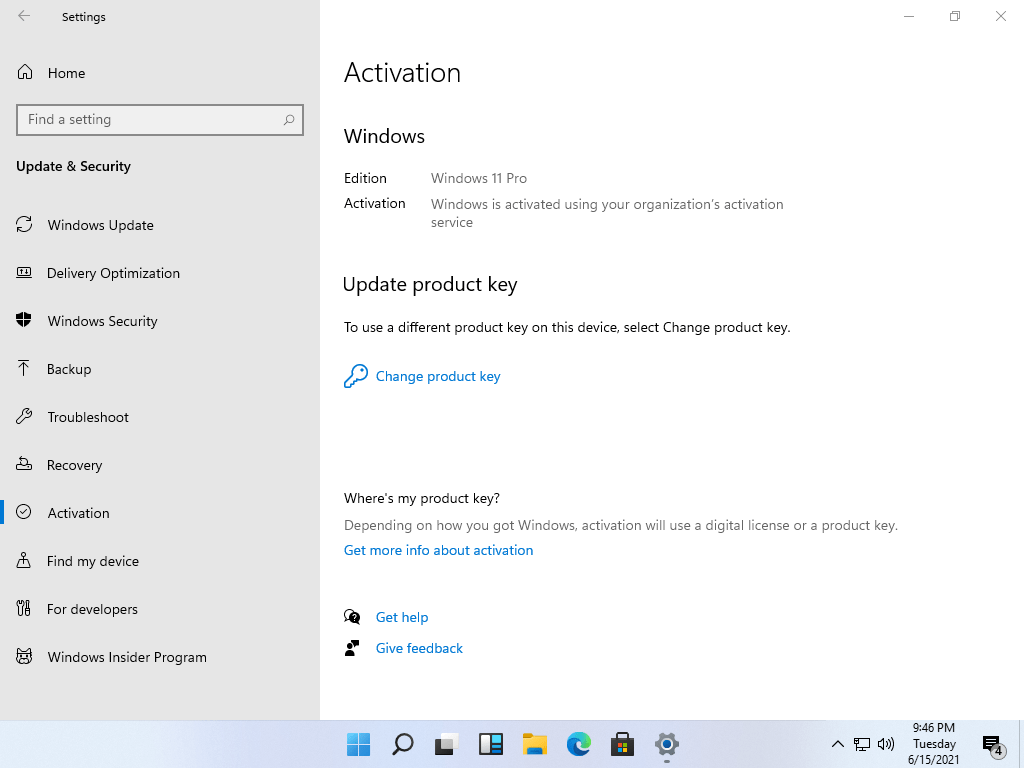Click the Where's my product key? text
Image resolution: width=1024 pixels, height=768 pixels.
422,498
